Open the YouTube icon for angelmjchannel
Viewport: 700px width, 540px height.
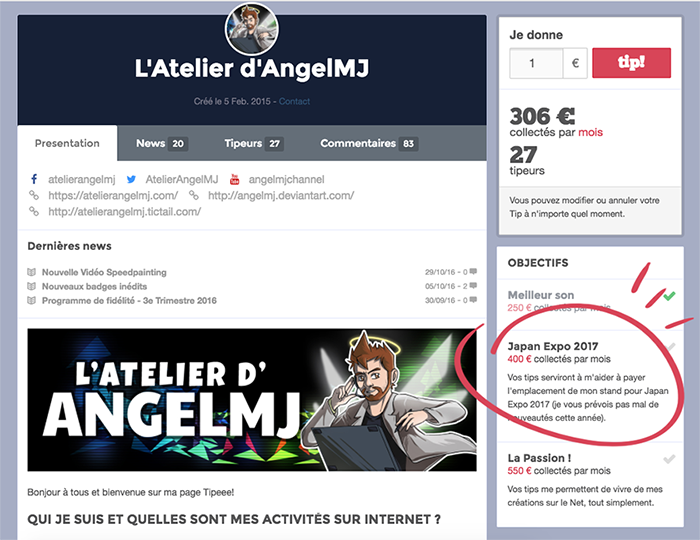[234, 179]
